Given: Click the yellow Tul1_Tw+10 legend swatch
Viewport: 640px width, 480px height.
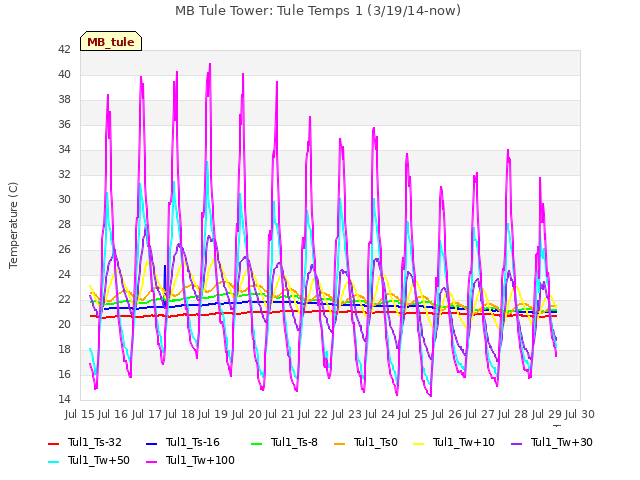Looking at the screenshot, I should pyautogui.click(x=419, y=444).
